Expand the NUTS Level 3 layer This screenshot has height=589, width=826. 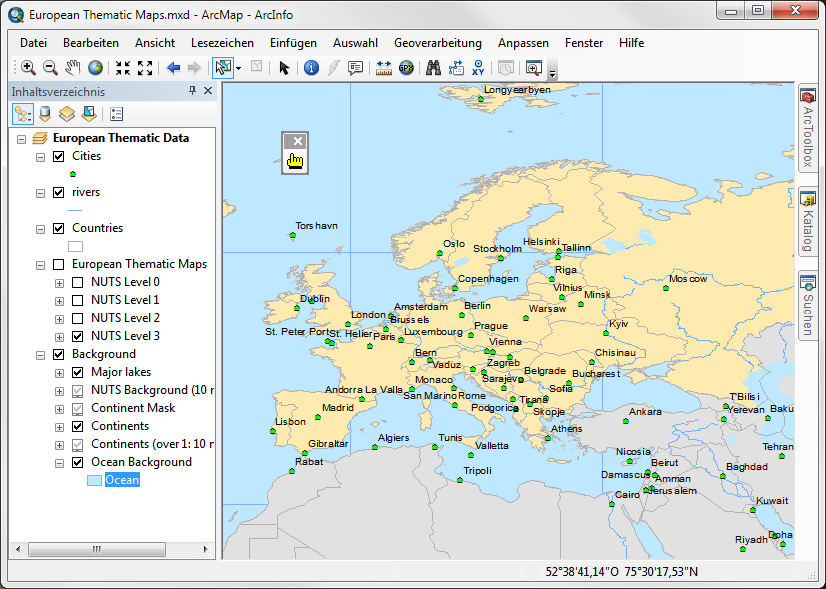[x=60, y=336]
